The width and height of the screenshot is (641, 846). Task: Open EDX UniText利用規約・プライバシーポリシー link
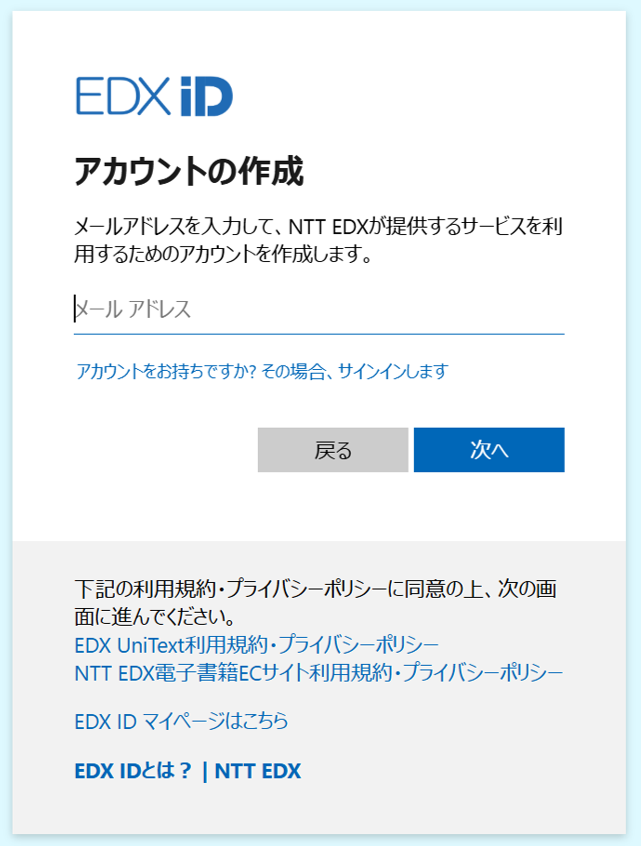click(256, 645)
